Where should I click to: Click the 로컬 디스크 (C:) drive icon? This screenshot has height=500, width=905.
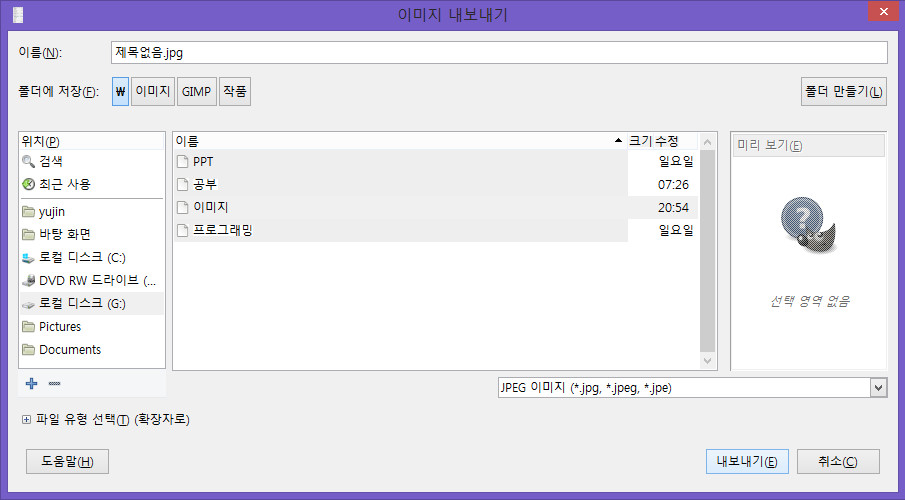(28, 258)
